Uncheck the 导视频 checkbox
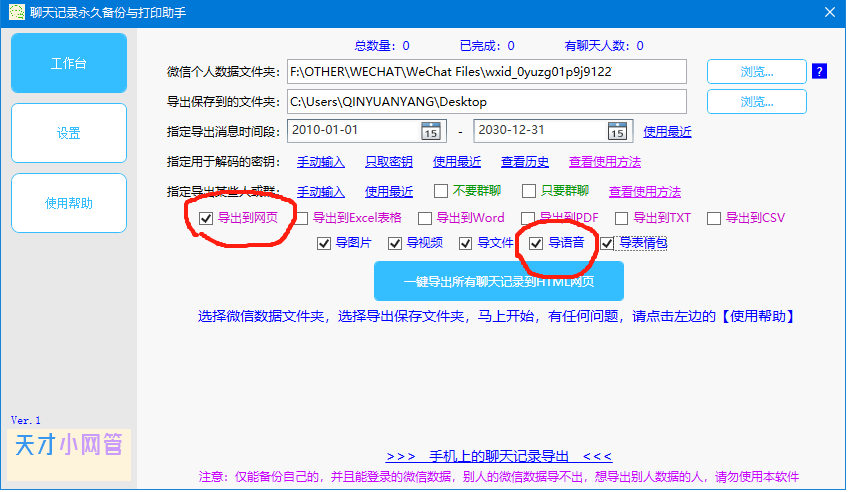 click(395, 244)
